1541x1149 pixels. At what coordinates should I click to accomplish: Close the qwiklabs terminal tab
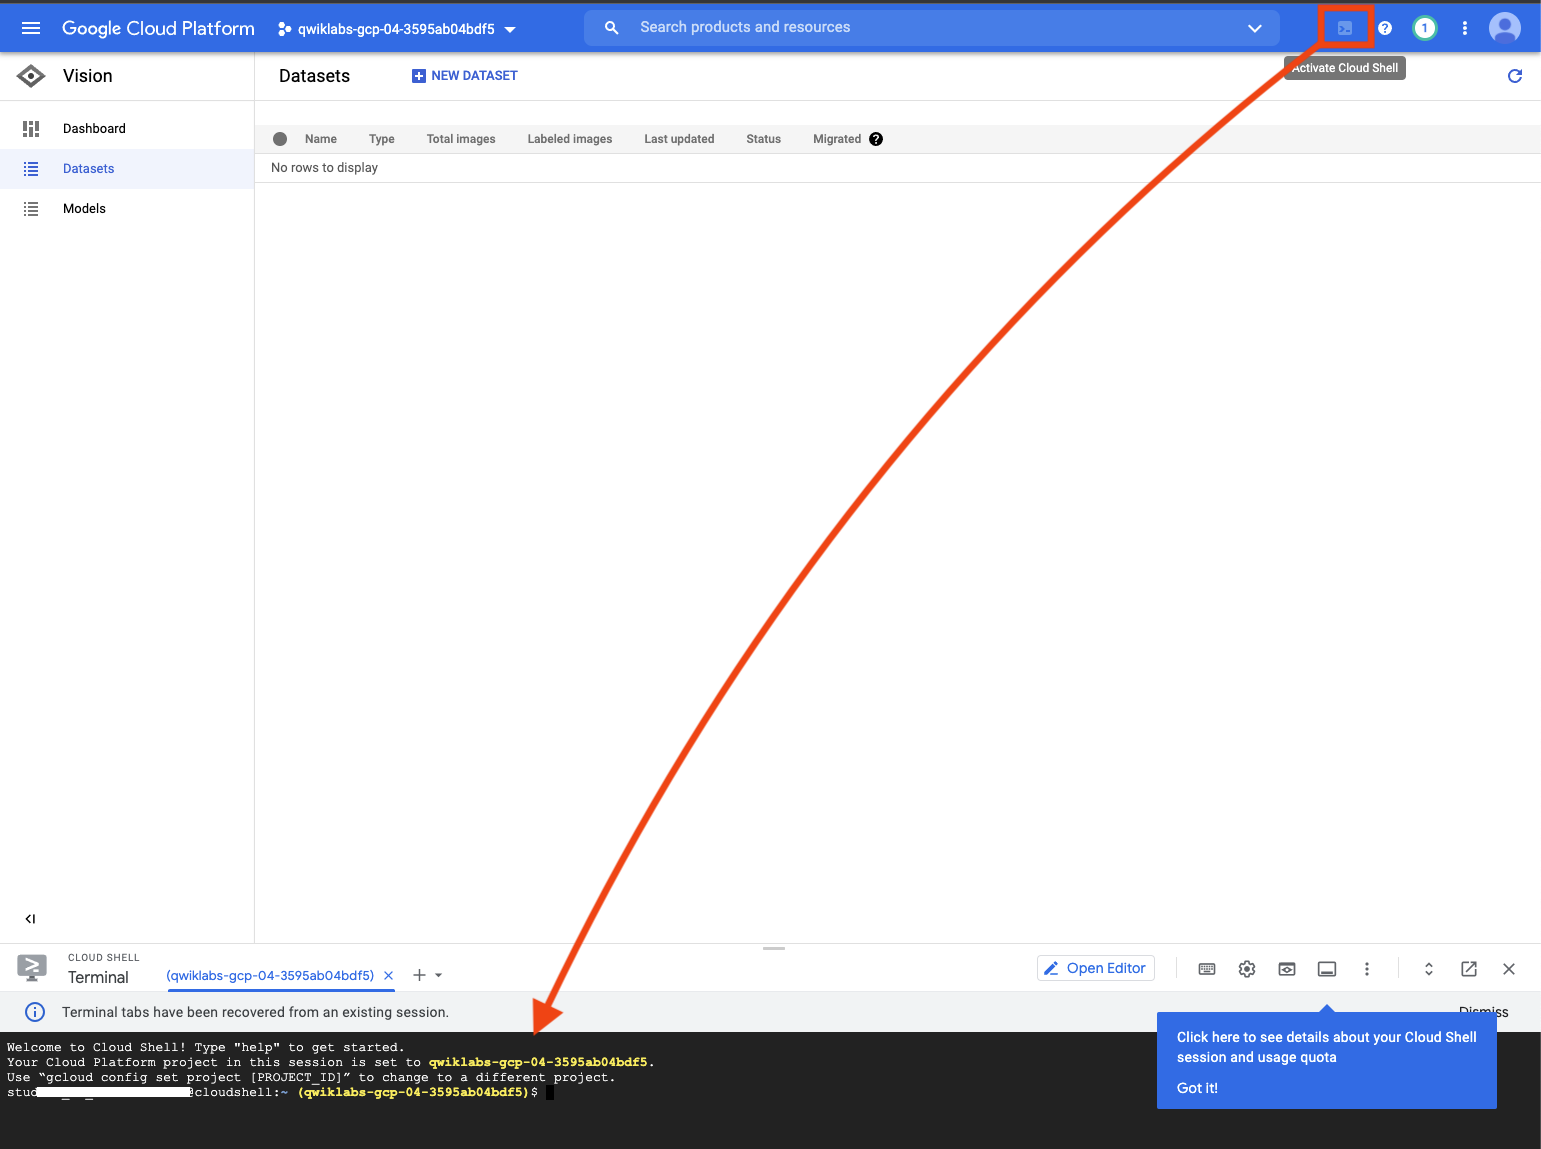(x=389, y=975)
